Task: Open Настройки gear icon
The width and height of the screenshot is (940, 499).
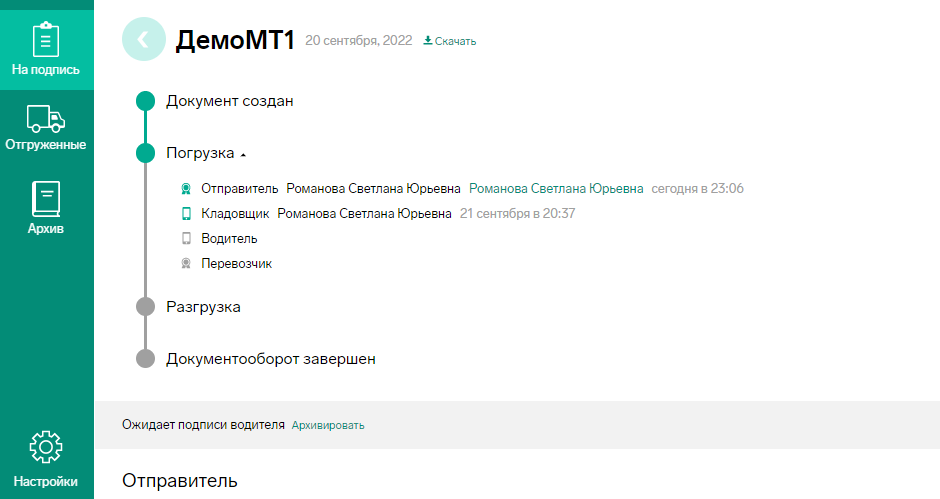Action: click(x=46, y=459)
